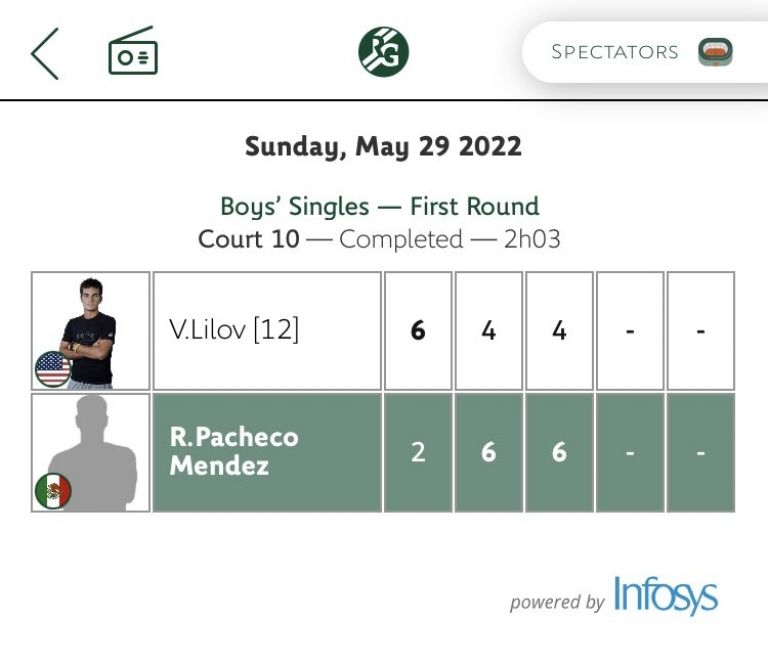Select the V.Lilov [12] name cell
The width and height of the screenshot is (768, 664).
point(267,331)
